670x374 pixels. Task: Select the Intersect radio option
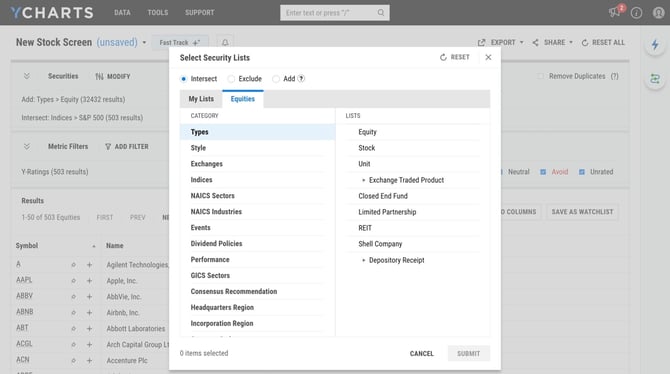tap(184, 79)
